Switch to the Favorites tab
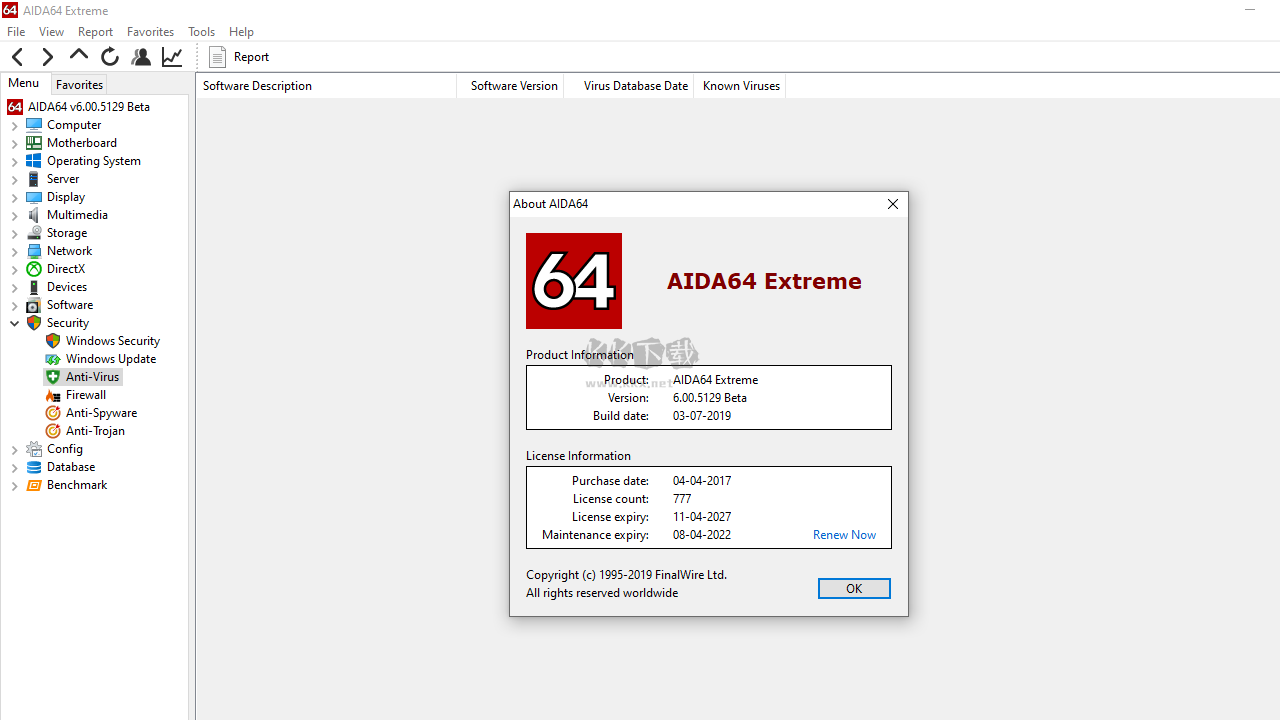1280x720 pixels. [x=79, y=85]
